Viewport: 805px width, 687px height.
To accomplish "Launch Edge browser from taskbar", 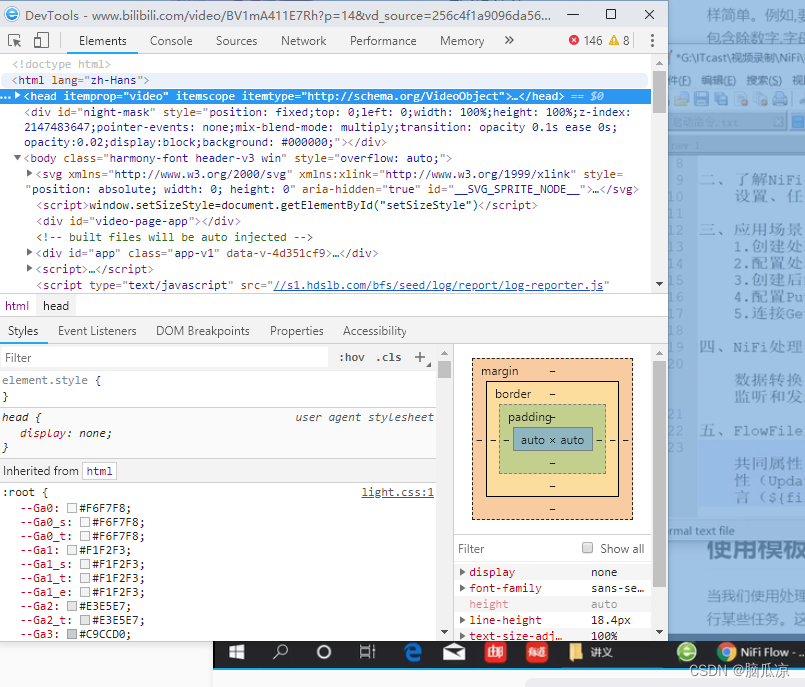I will pyautogui.click(x=412, y=652).
